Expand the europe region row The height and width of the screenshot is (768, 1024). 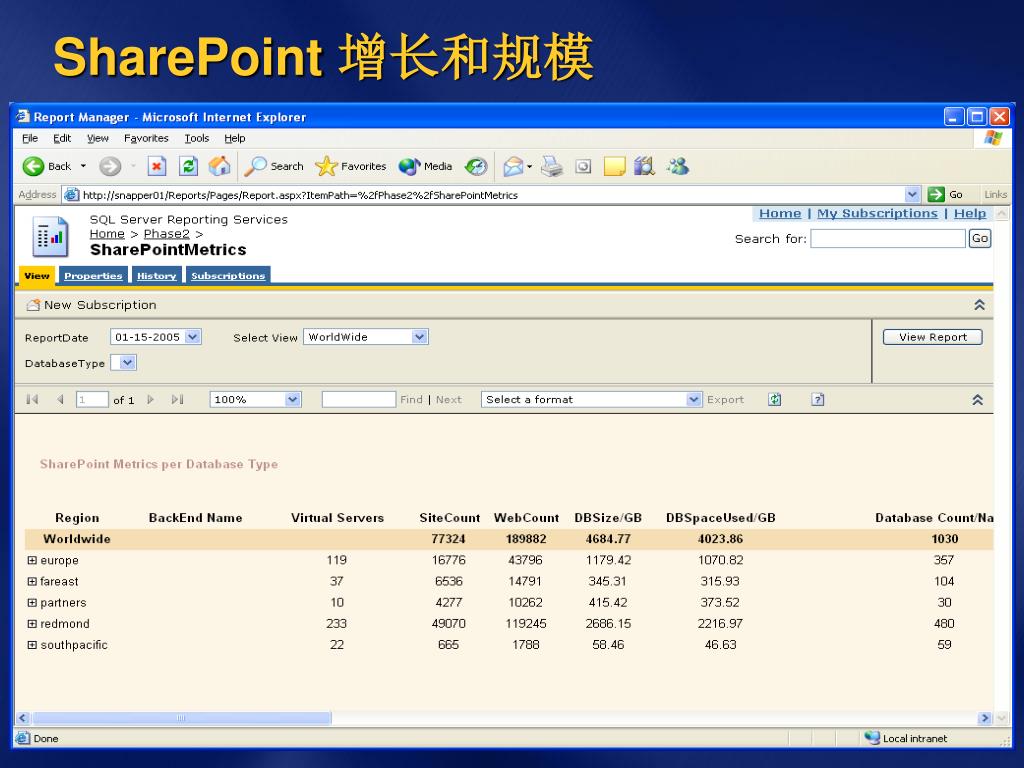click(x=32, y=560)
